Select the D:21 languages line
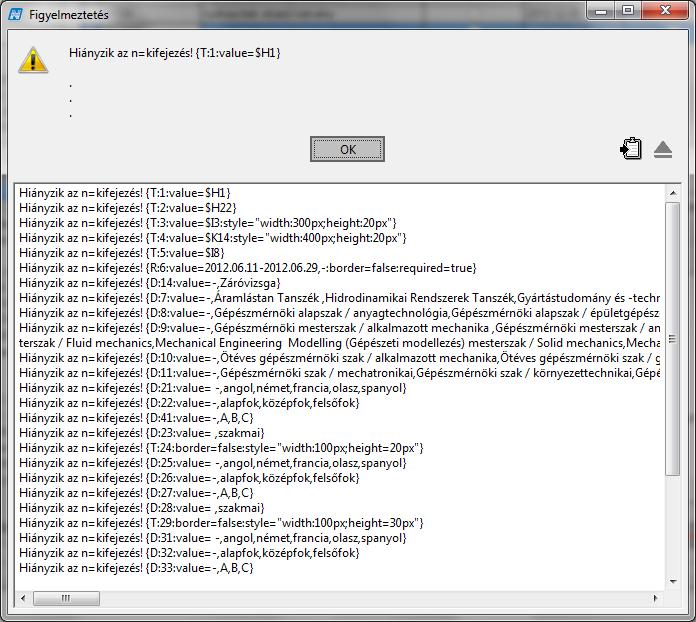Viewport: 696px width, 622px height. [213, 388]
